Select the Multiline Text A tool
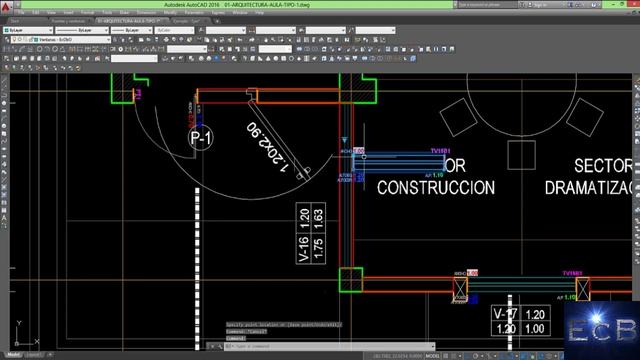Image resolution: width=640 pixels, height=360 pixels. pyautogui.click(x=4, y=218)
